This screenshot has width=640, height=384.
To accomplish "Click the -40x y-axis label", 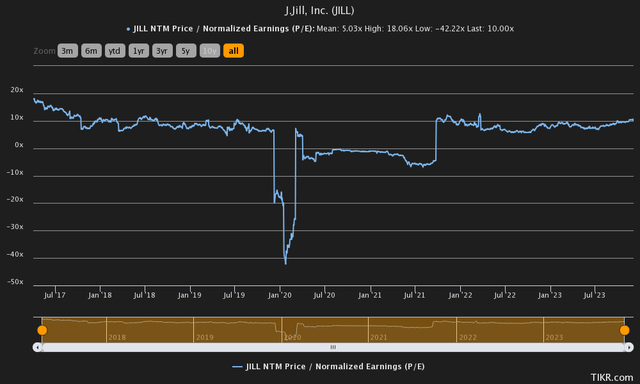I will [x=15, y=255].
